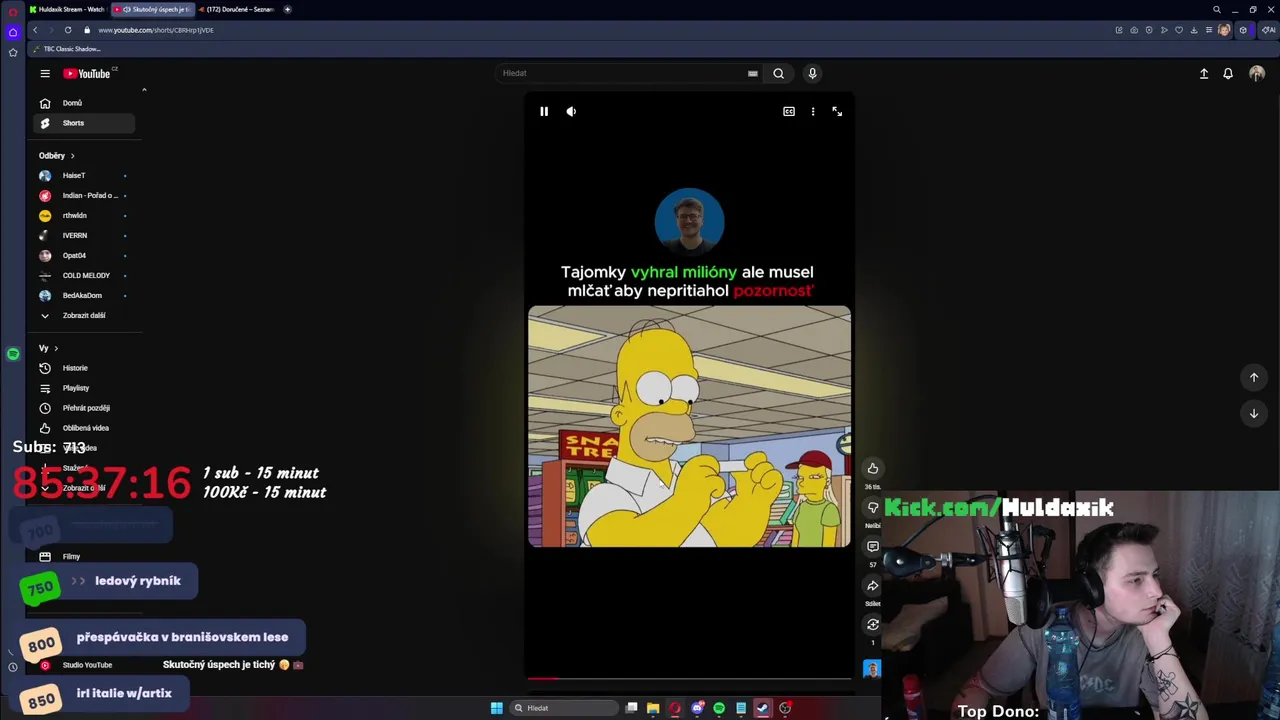1280x720 pixels.
Task: Open Discord from the taskbar
Action: tap(697, 708)
